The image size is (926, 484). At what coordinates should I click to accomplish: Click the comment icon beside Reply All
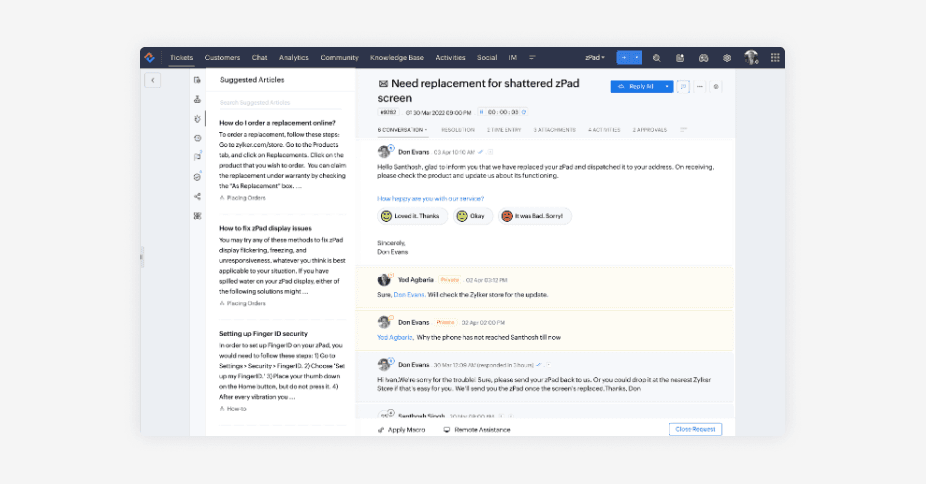[683, 87]
